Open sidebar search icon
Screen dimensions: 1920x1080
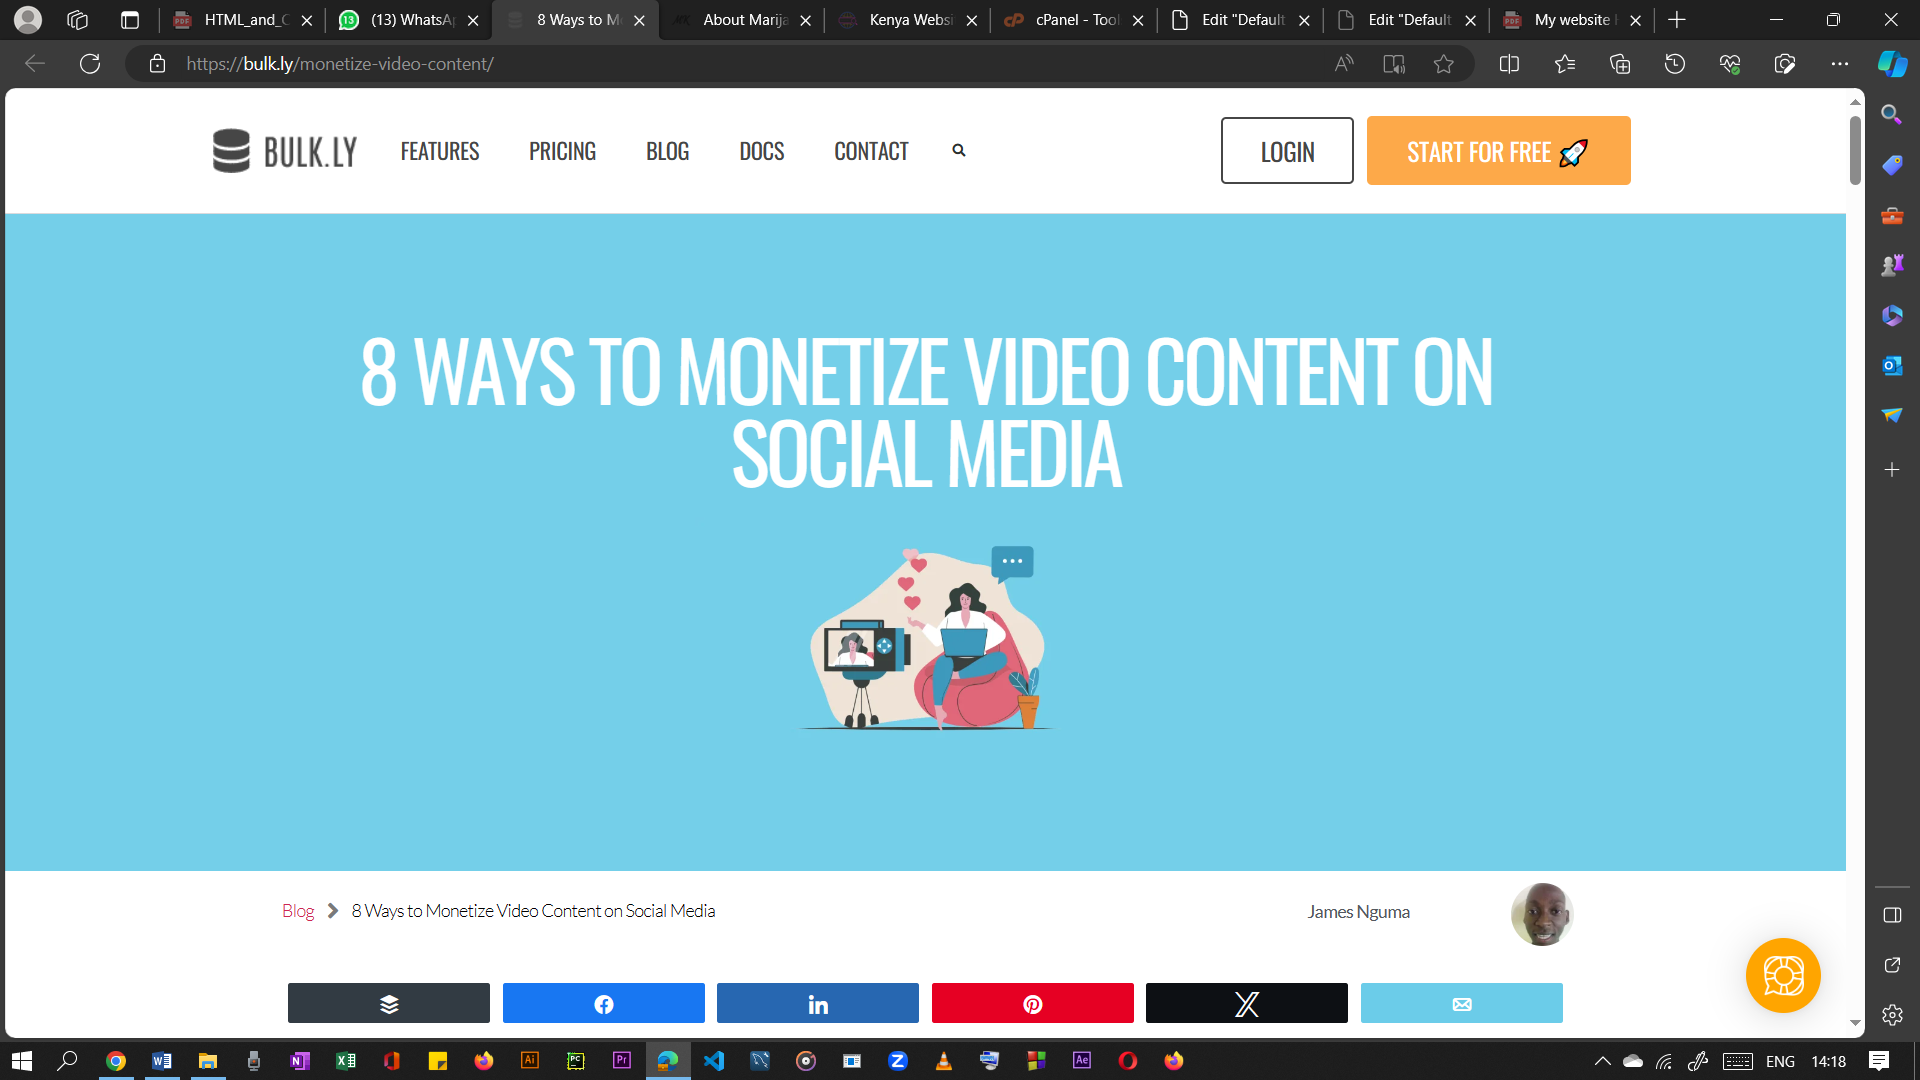[1891, 115]
